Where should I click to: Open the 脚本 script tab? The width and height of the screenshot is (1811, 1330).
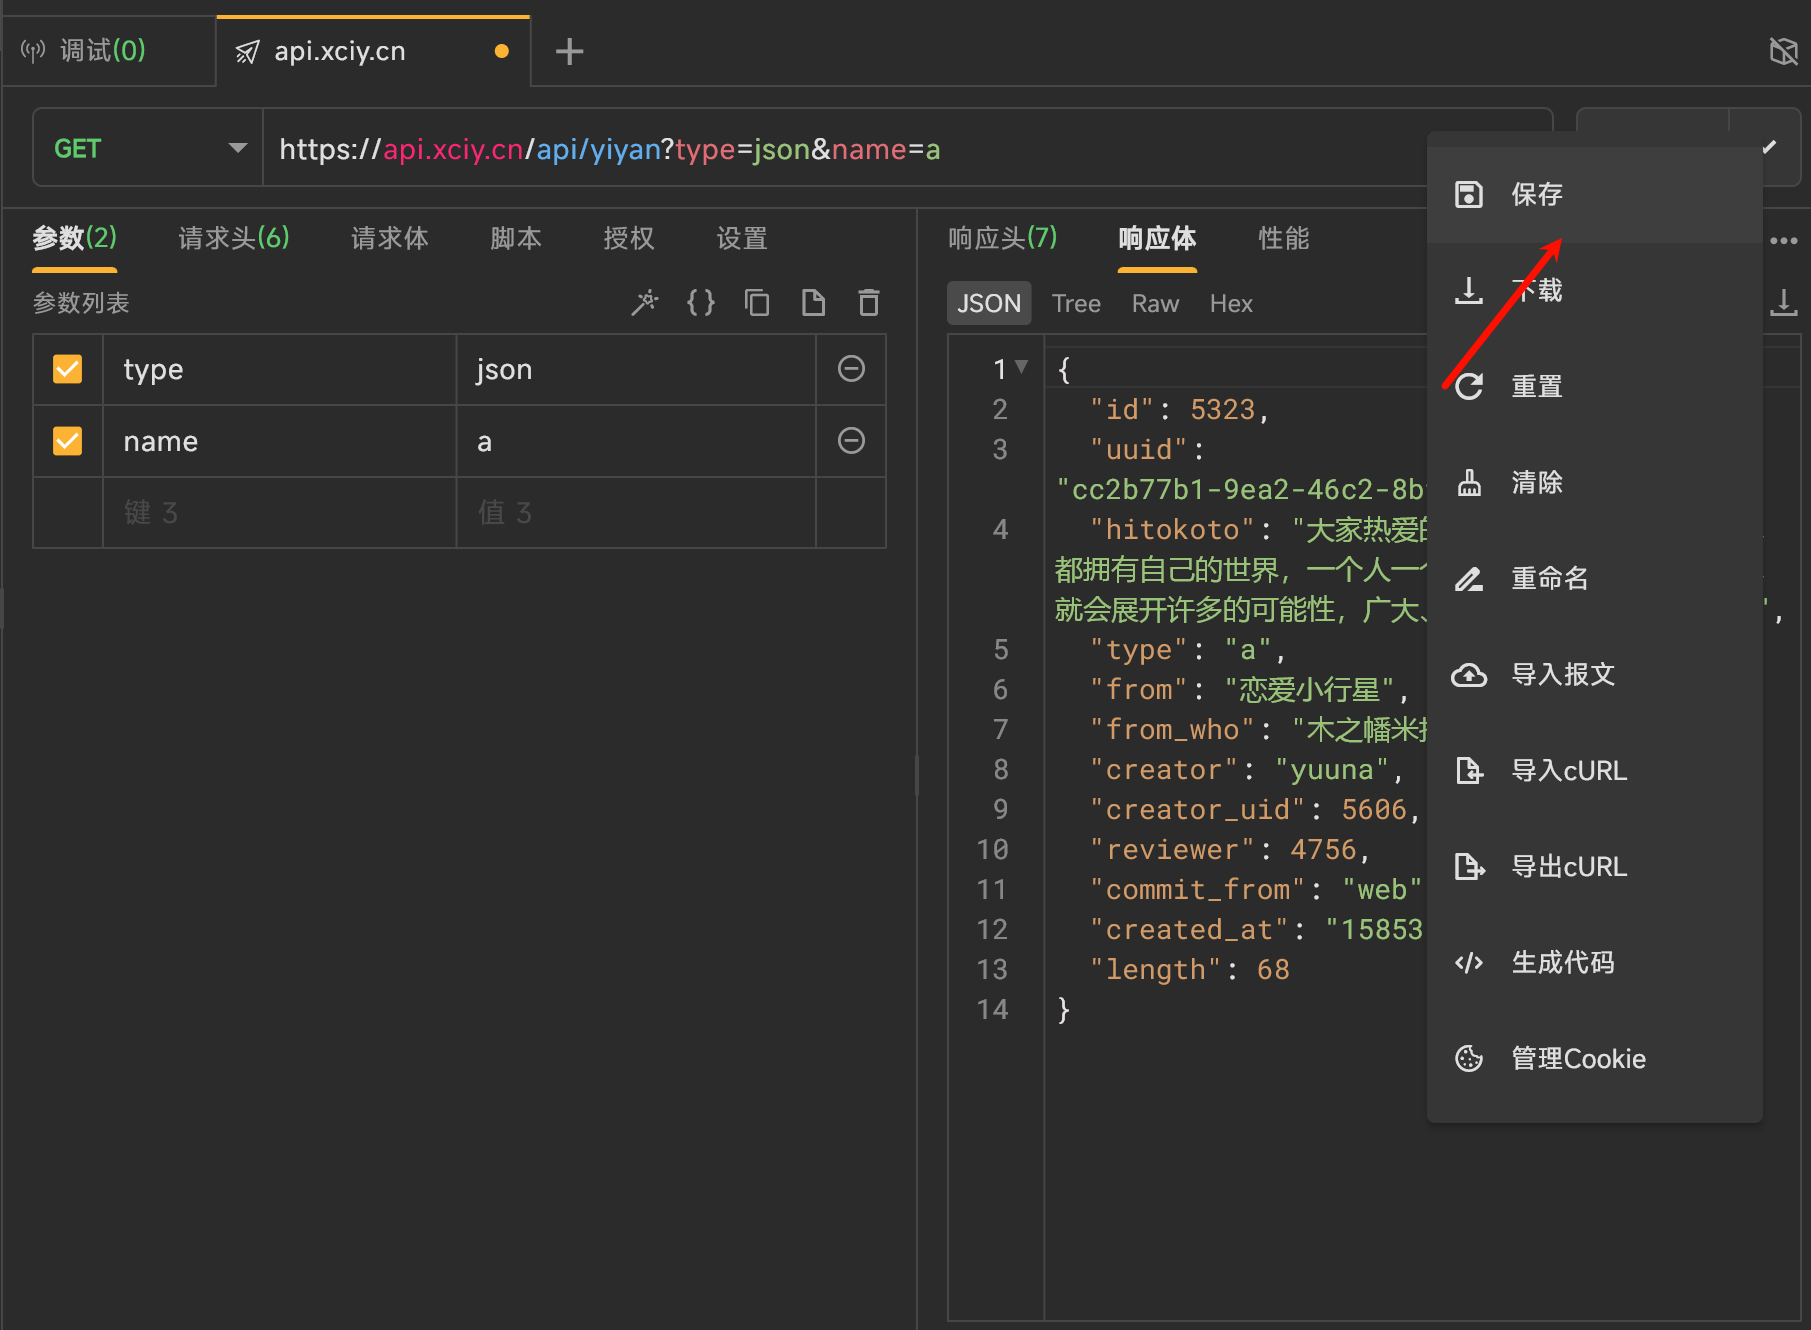[516, 238]
